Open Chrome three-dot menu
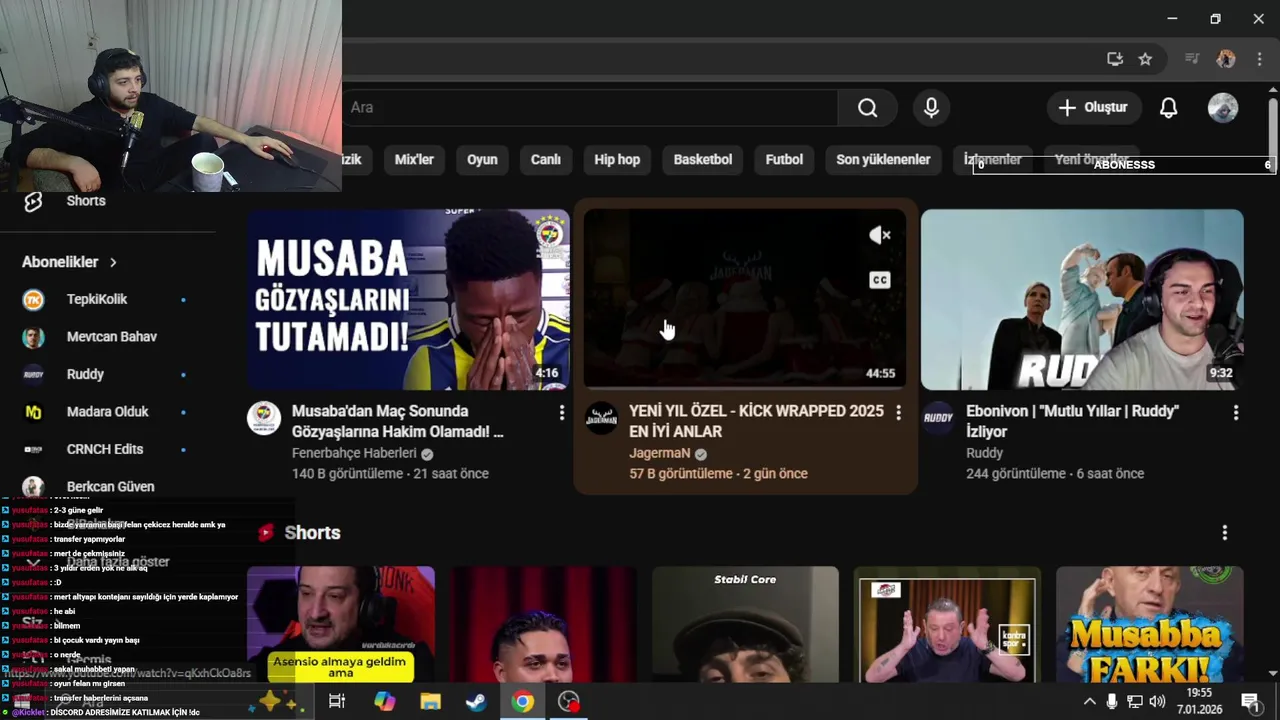 [x=1262, y=59]
